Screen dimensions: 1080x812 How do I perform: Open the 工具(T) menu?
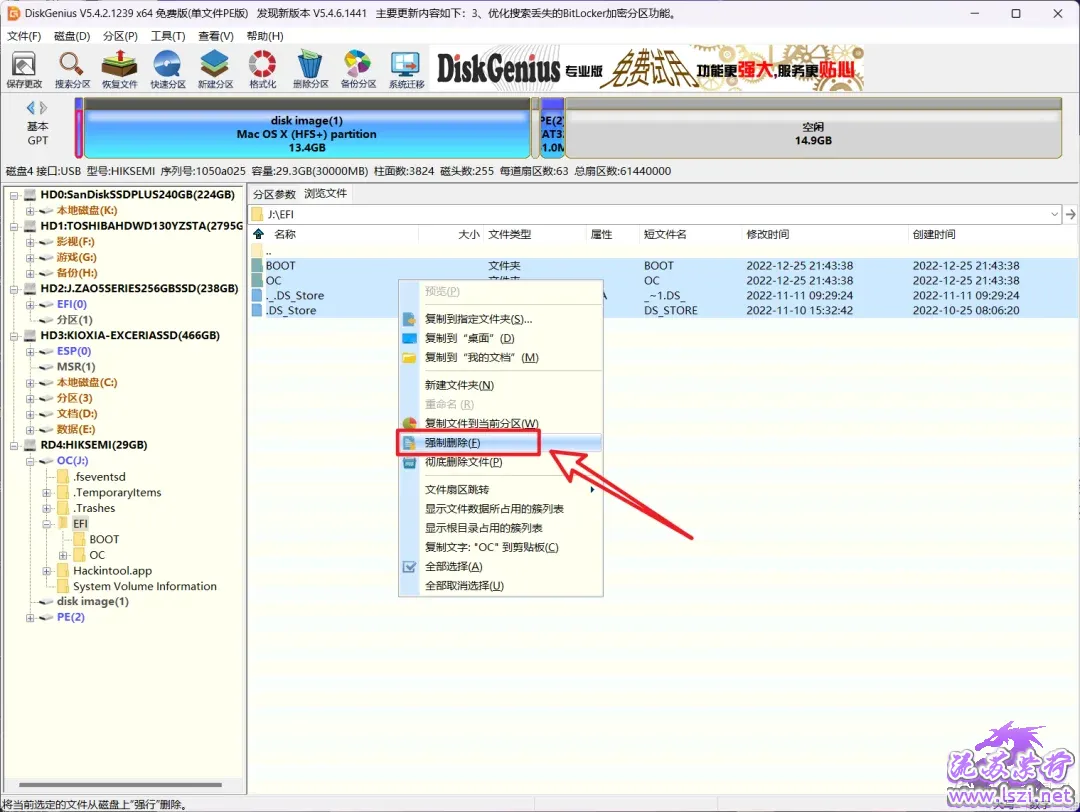[x=168, y=36]
